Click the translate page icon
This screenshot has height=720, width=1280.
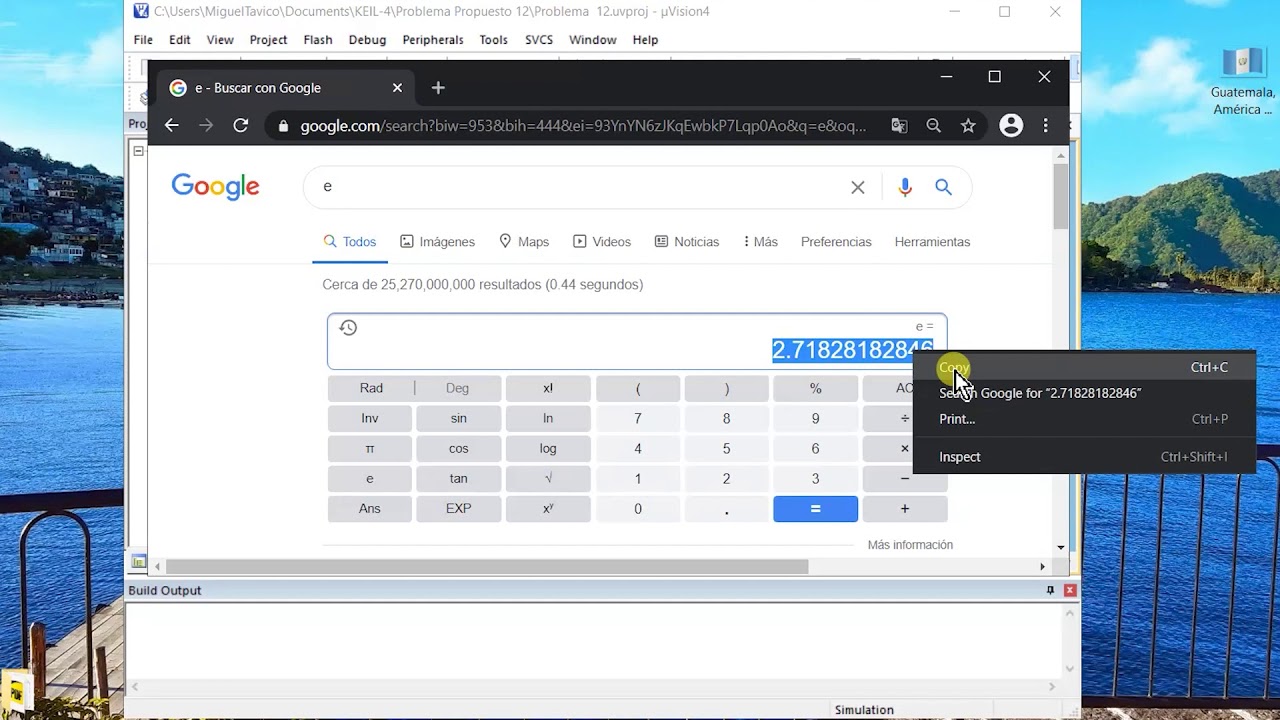899,126
